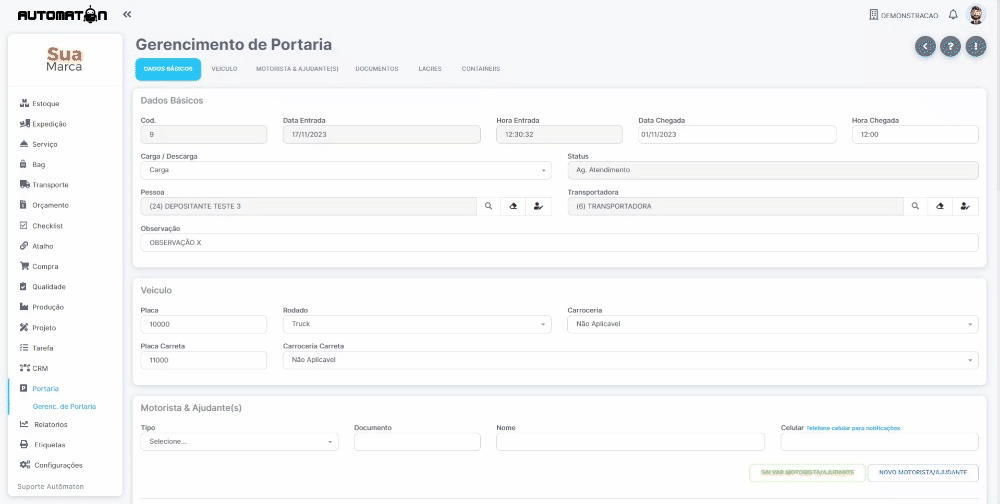Open help with the question mark button
This screenshot has height=504, width=1000.
[x=950, y=46]
